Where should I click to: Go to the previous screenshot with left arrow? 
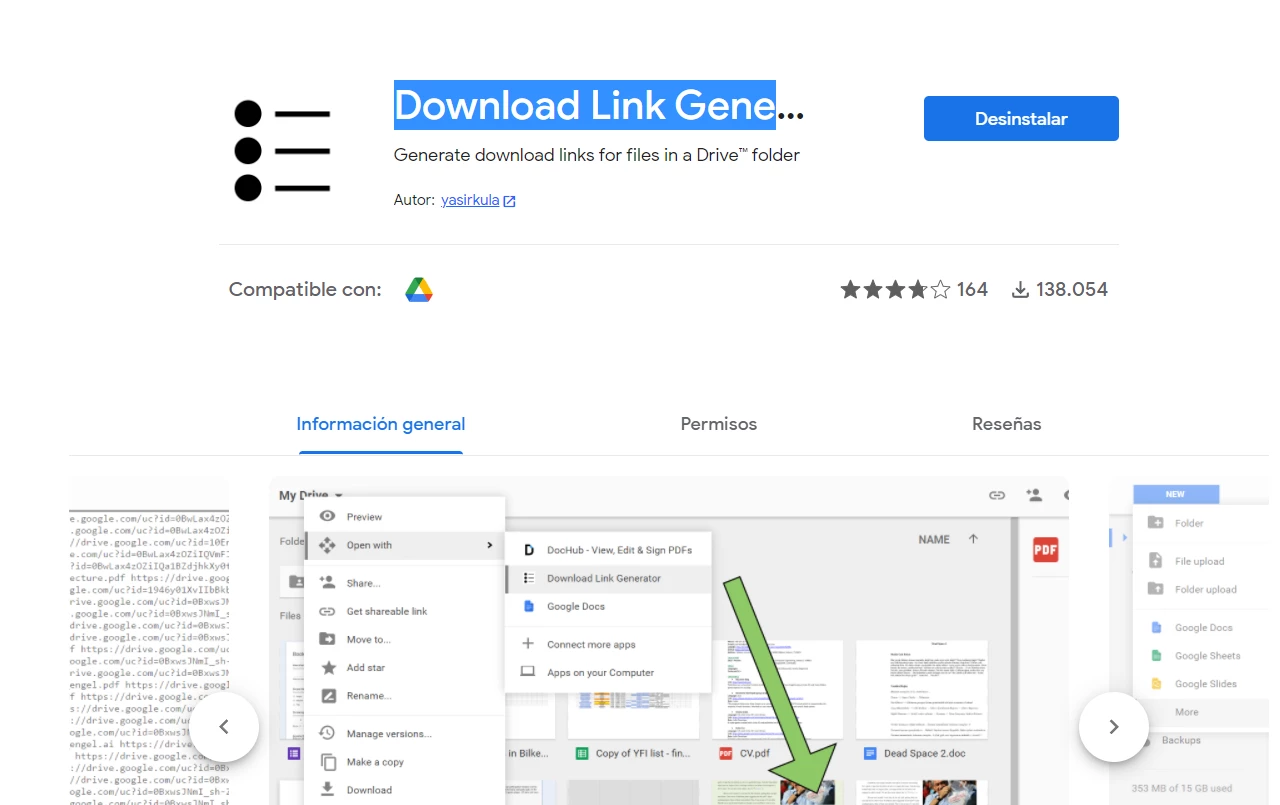224,727
